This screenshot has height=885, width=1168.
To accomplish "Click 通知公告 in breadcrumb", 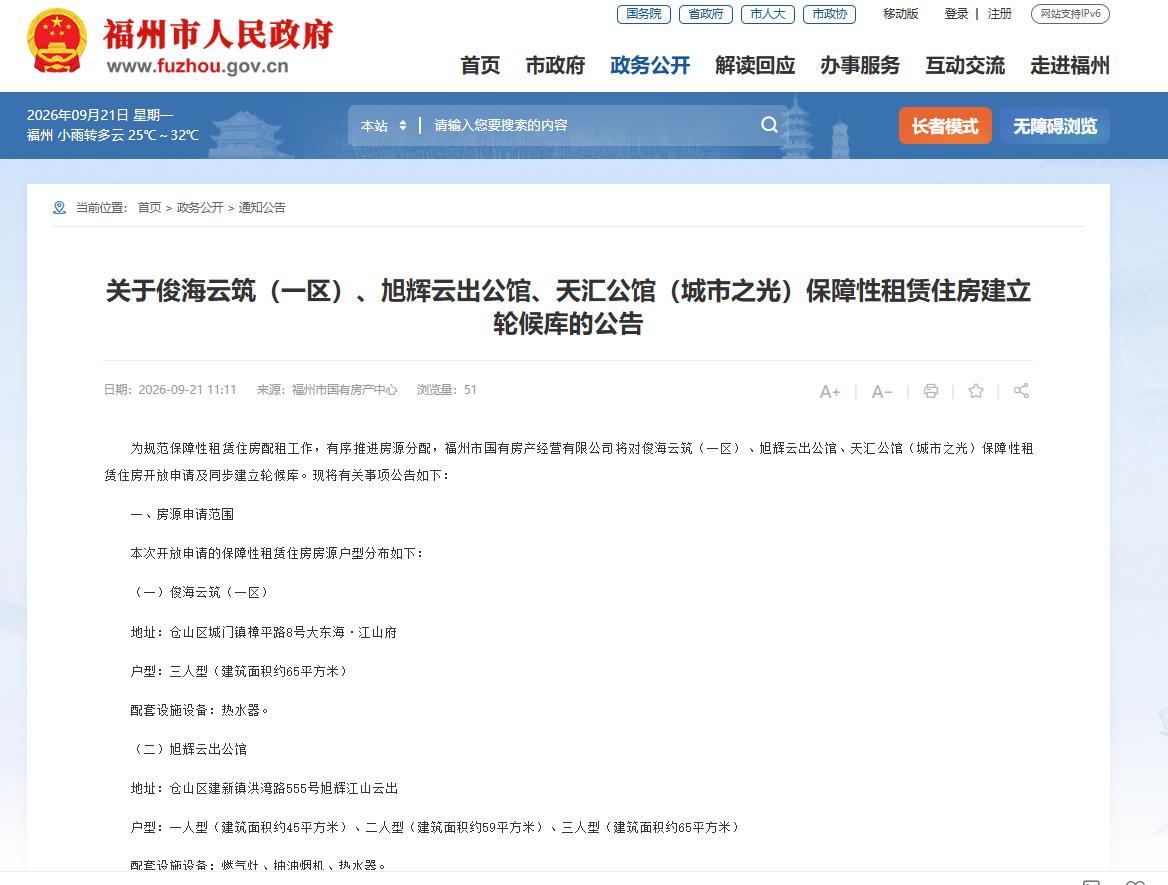I will [262, 208].
